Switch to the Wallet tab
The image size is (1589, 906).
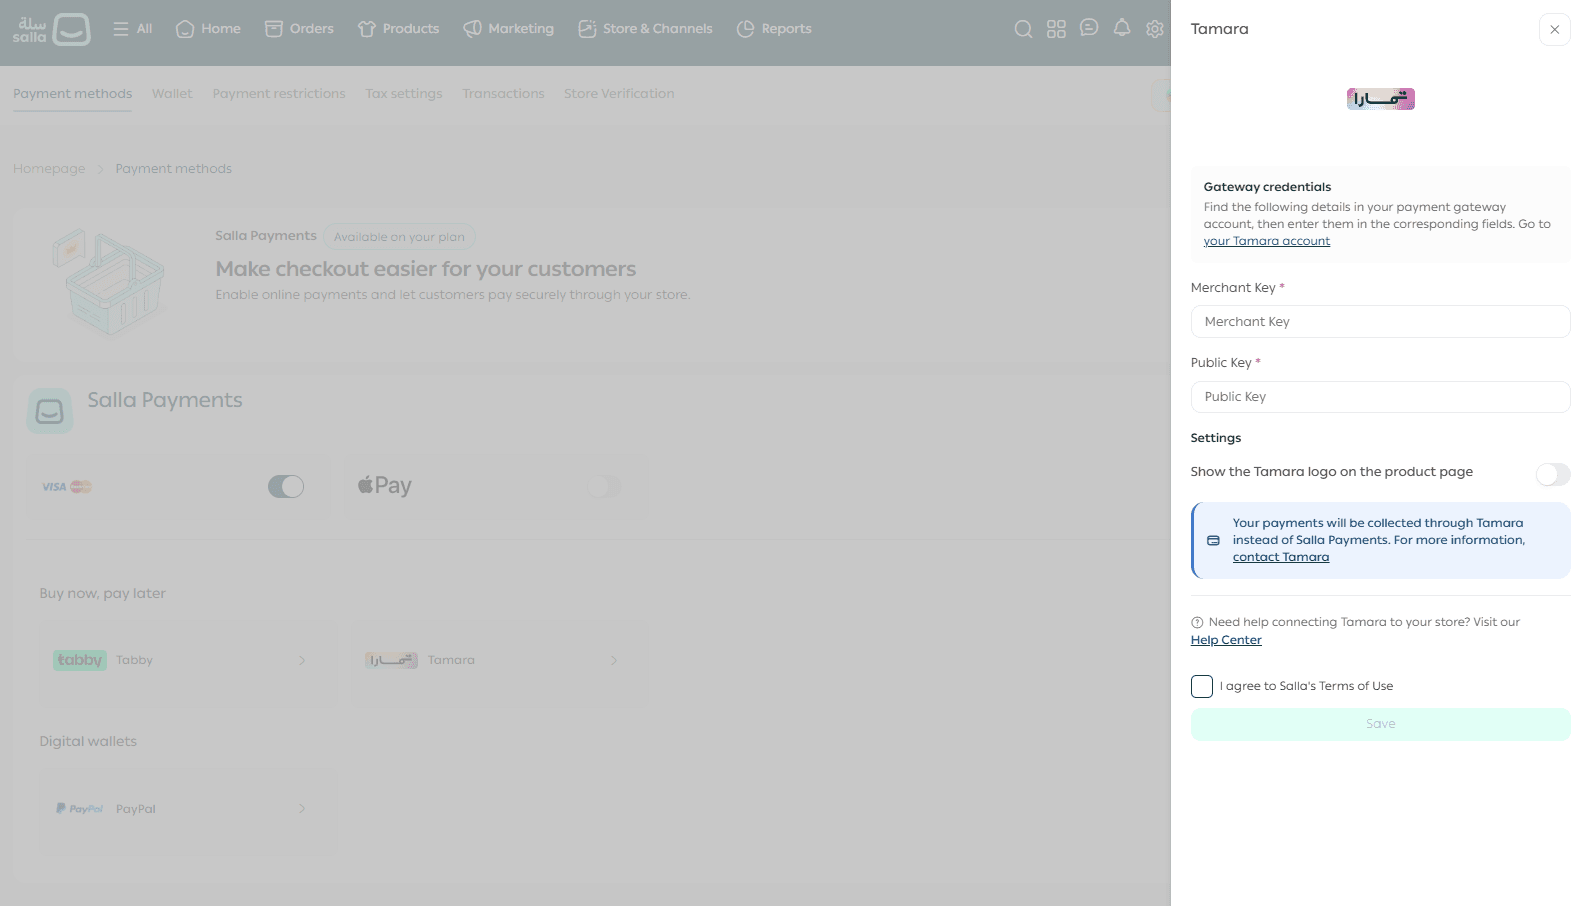[172, 94]
